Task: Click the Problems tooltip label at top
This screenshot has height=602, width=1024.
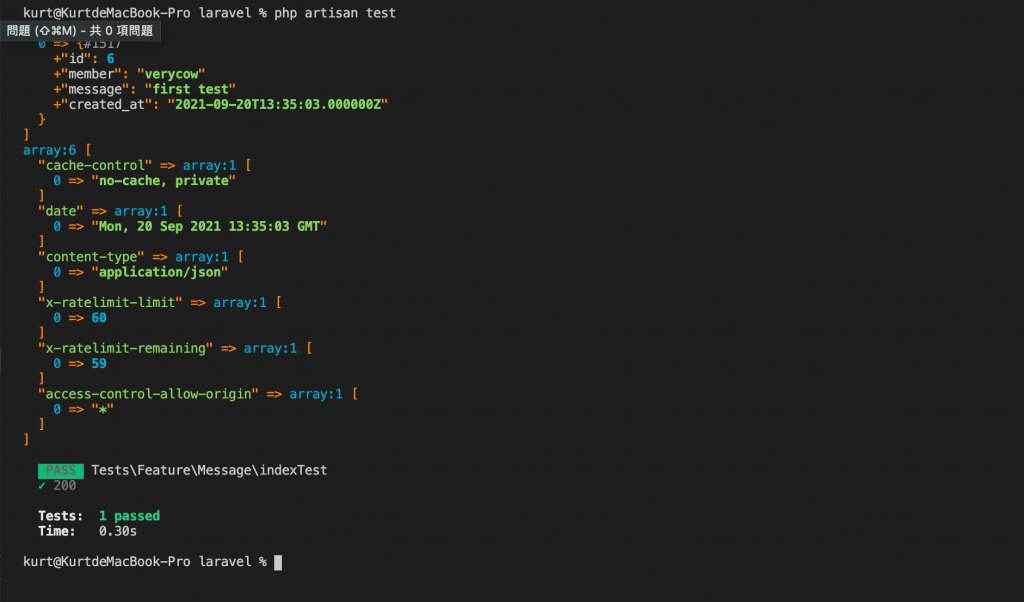Action: pyautogui.click(x=80, y=31)
